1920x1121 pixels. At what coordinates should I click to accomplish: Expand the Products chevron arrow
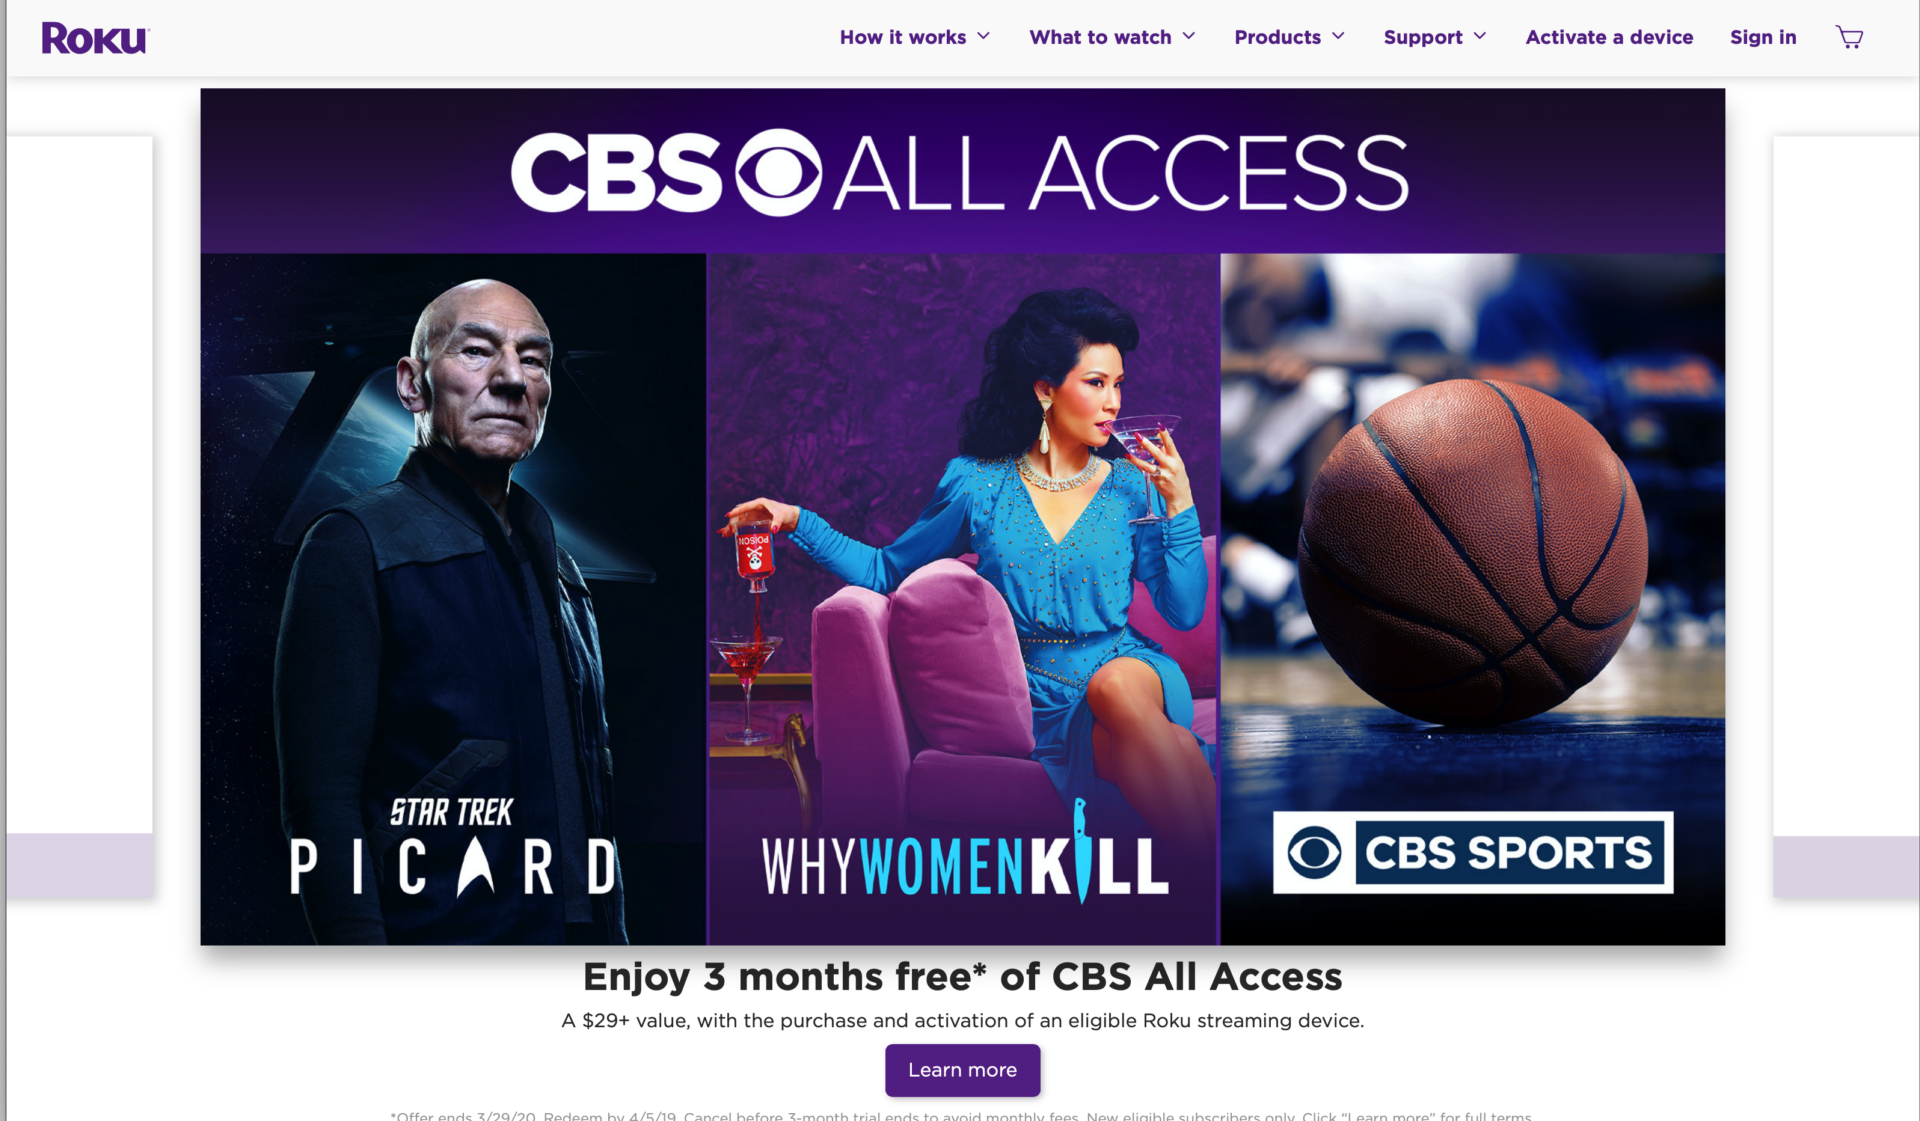(1338, 36)
